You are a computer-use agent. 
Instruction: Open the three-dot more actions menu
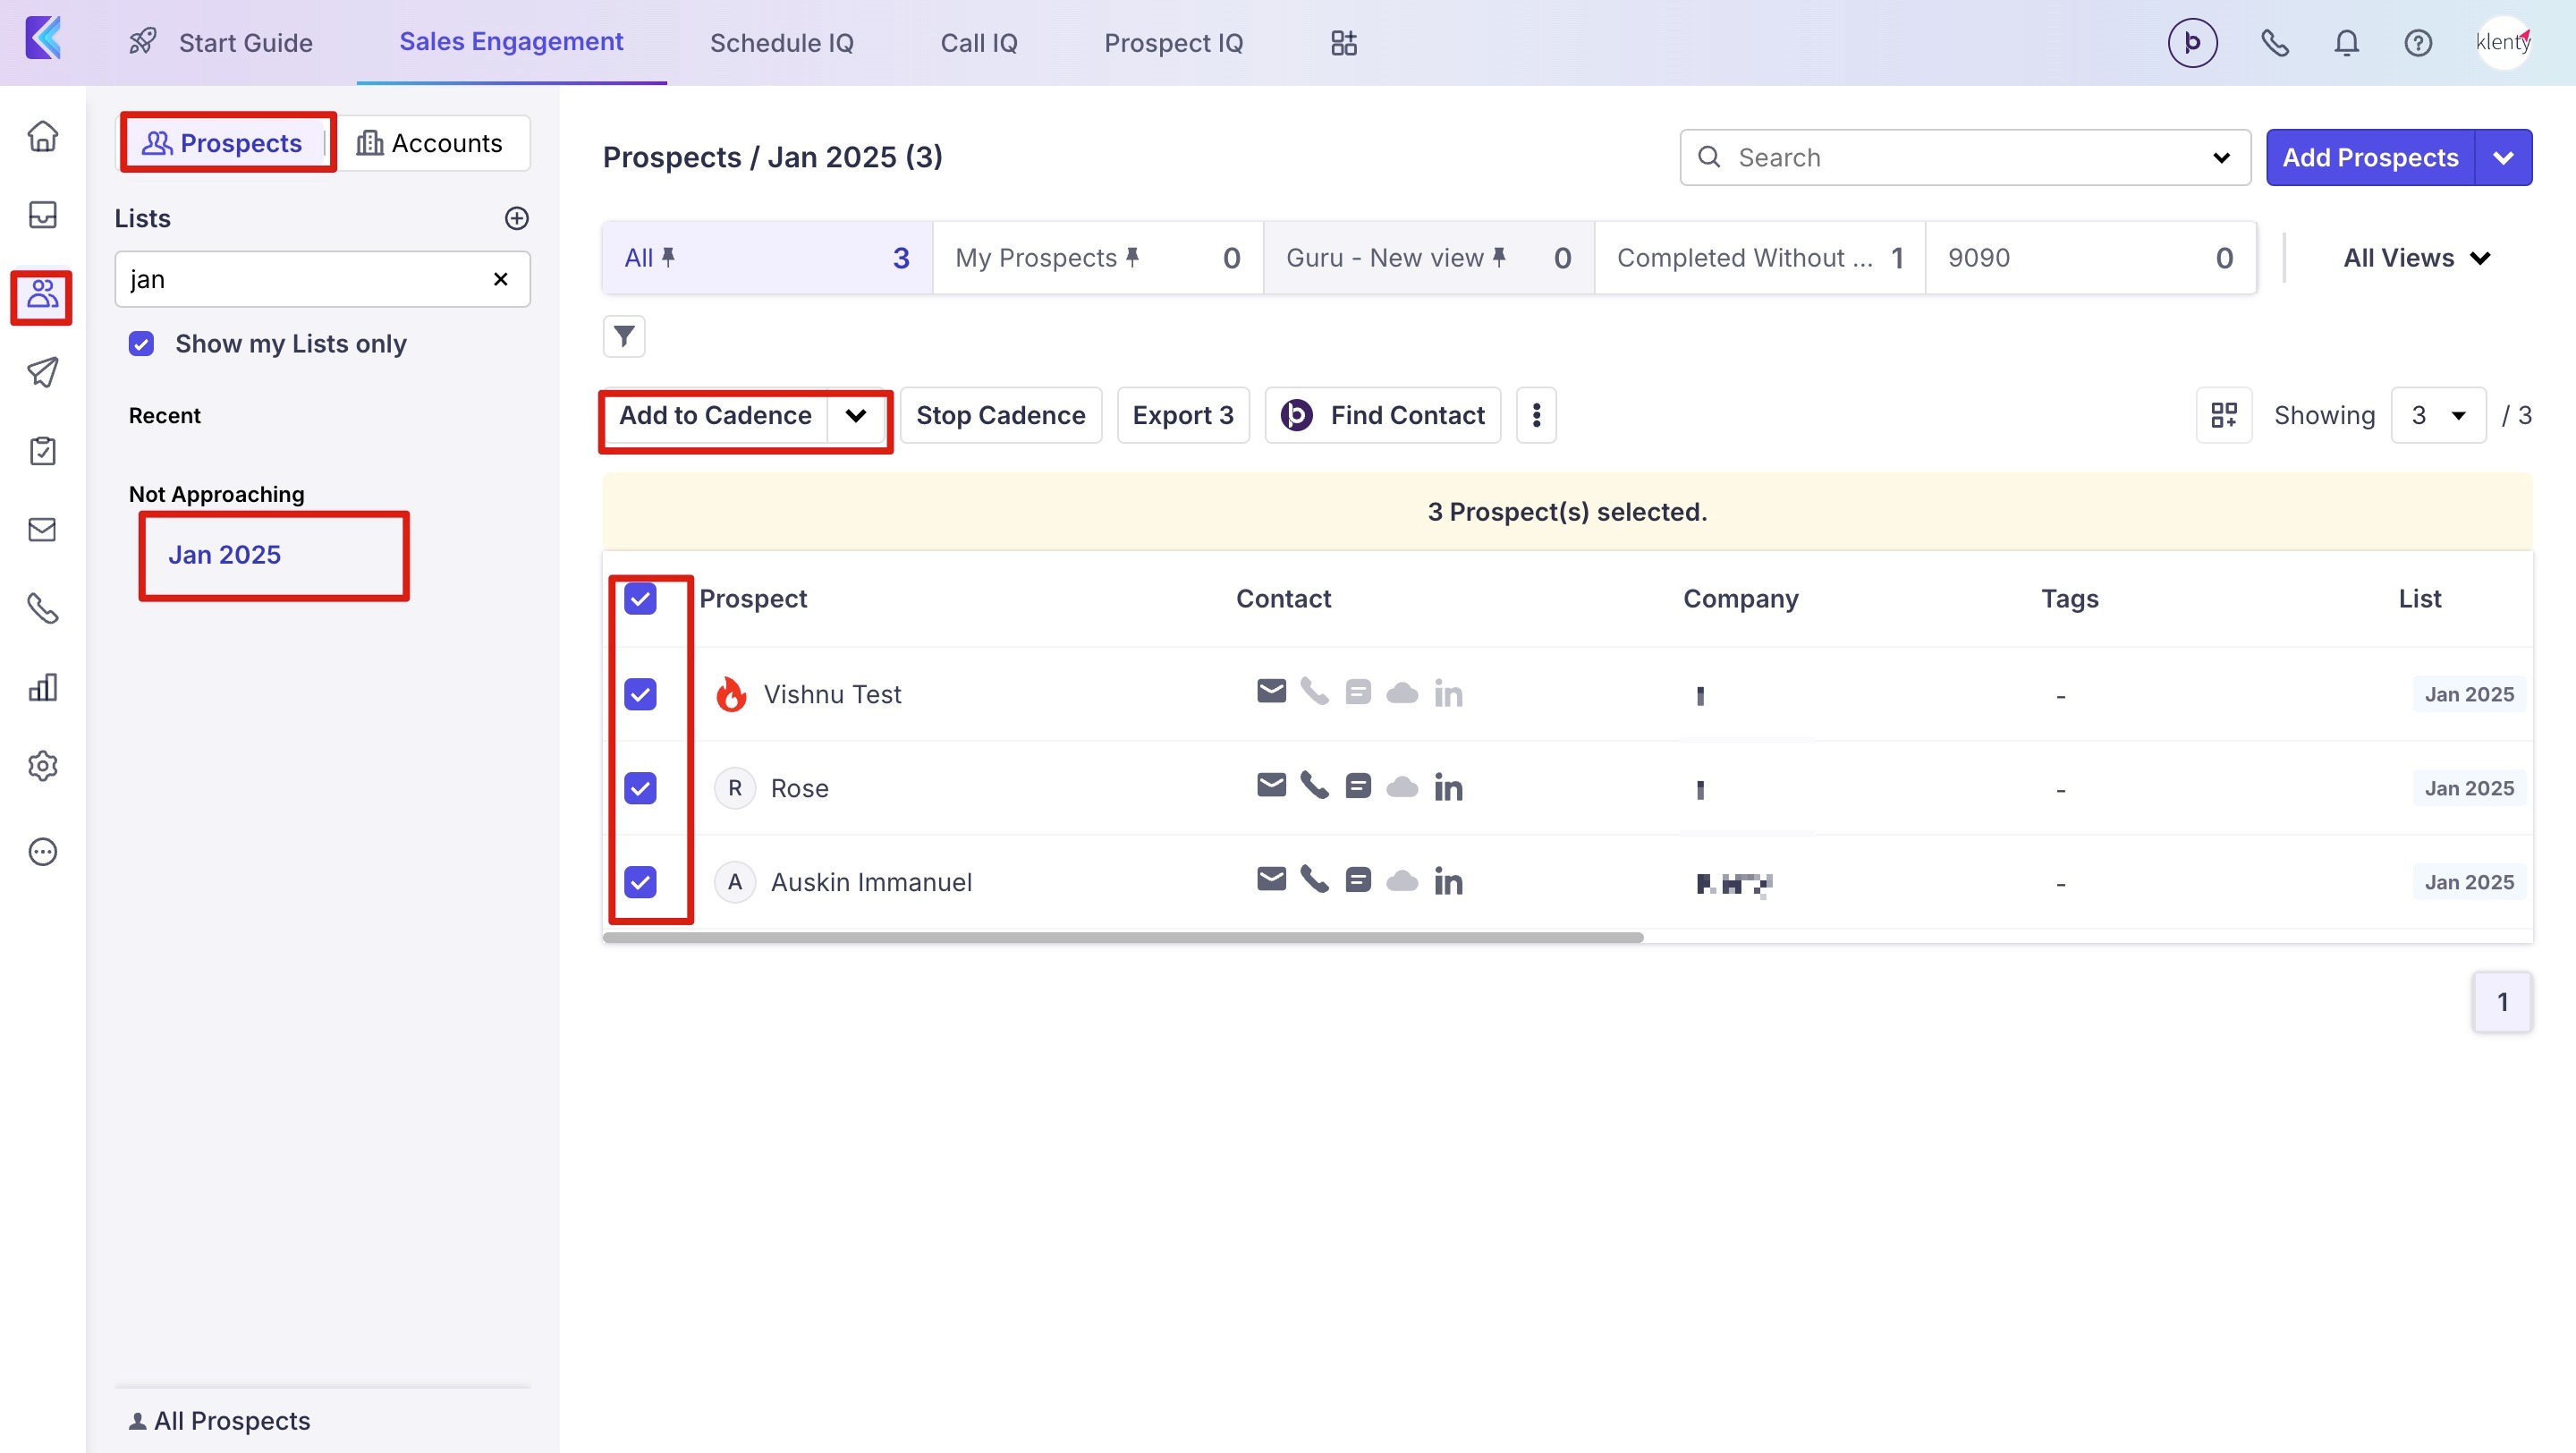pos(1536,415)
